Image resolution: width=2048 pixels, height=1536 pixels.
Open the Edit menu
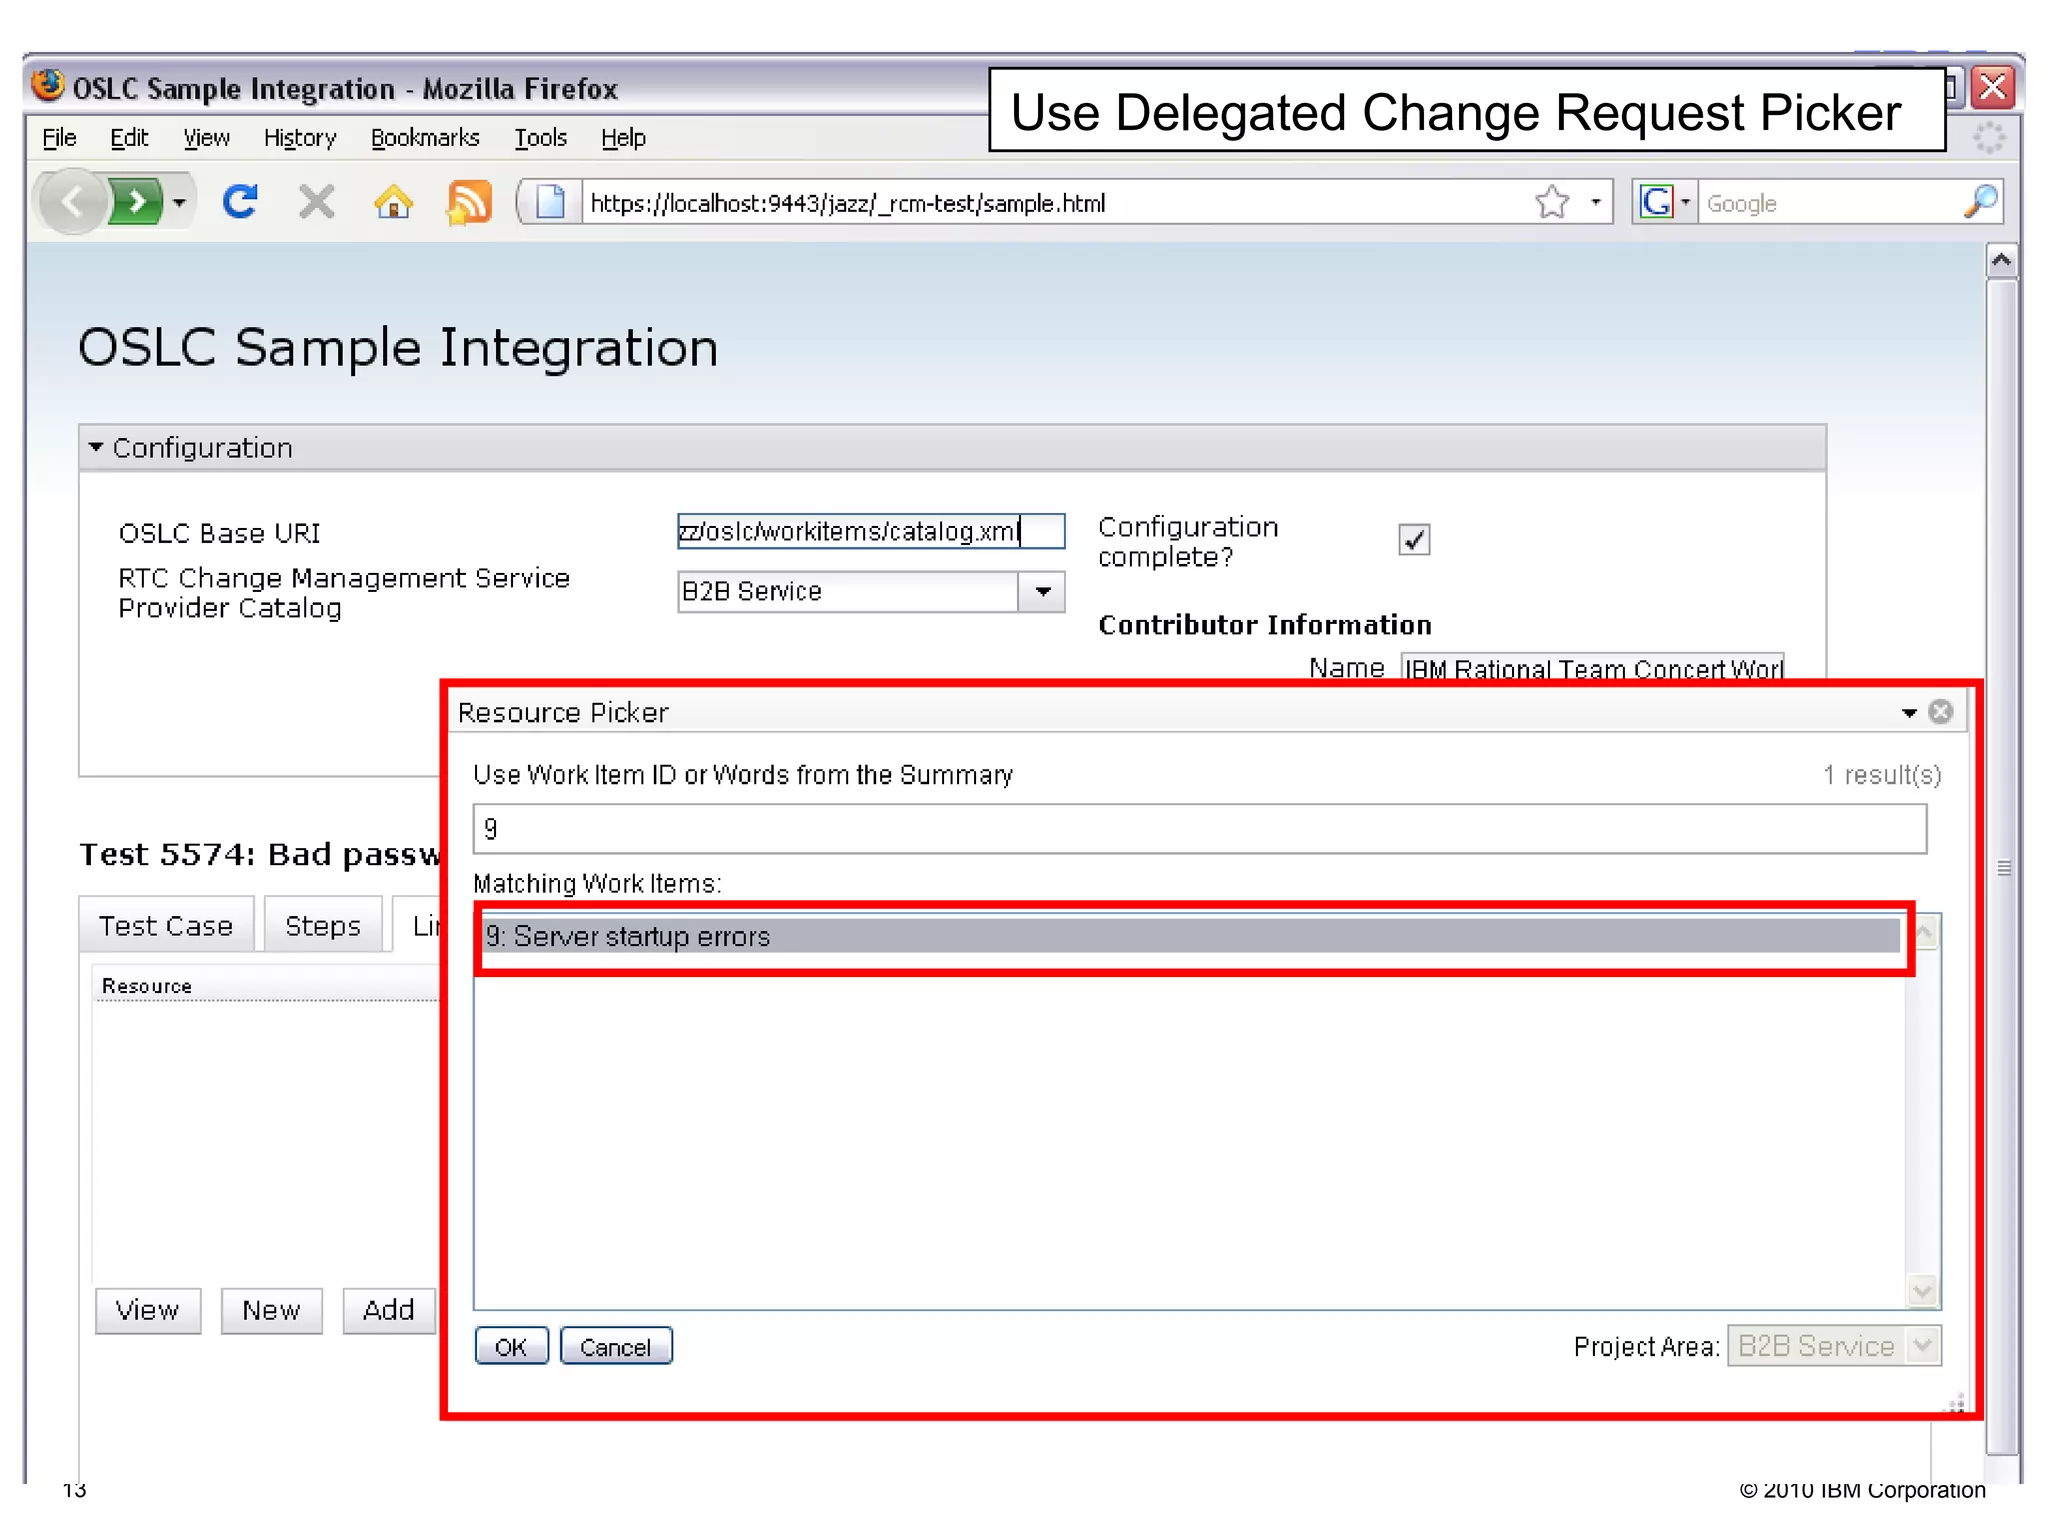[x=129, y=138]
